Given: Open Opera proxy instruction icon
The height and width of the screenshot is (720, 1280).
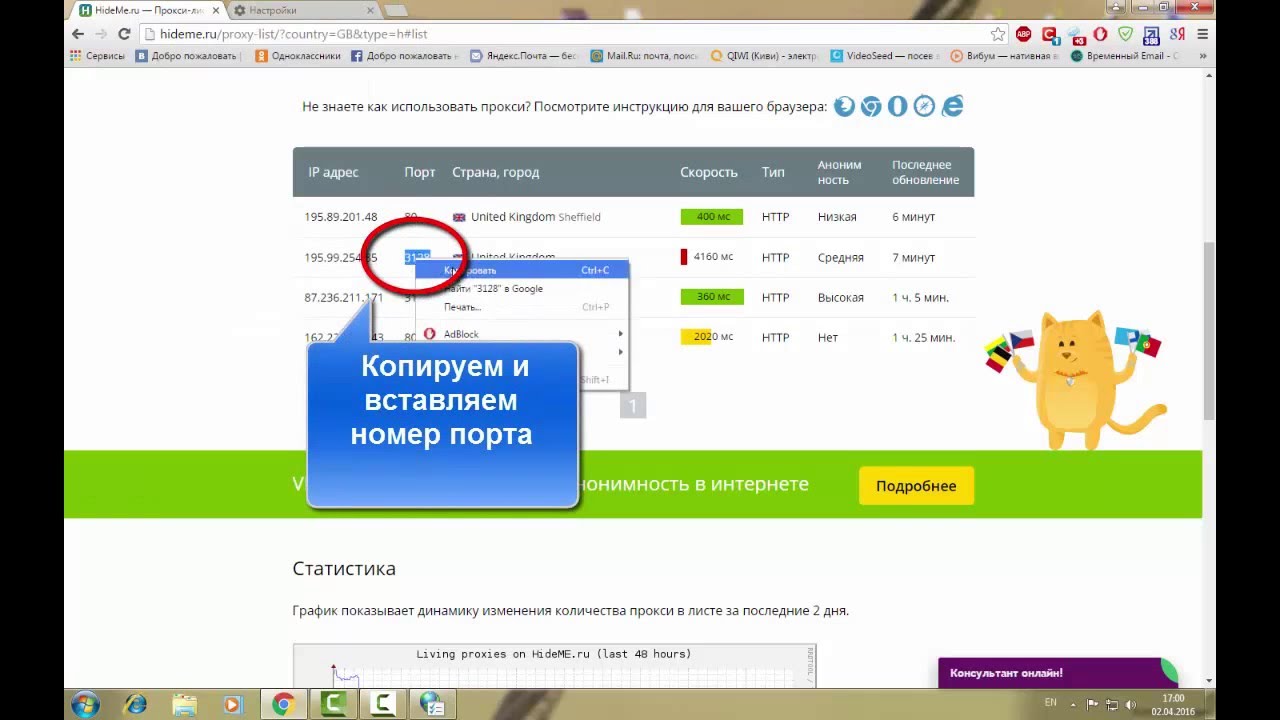Looking at the screenshot, I should pos(898,106).
